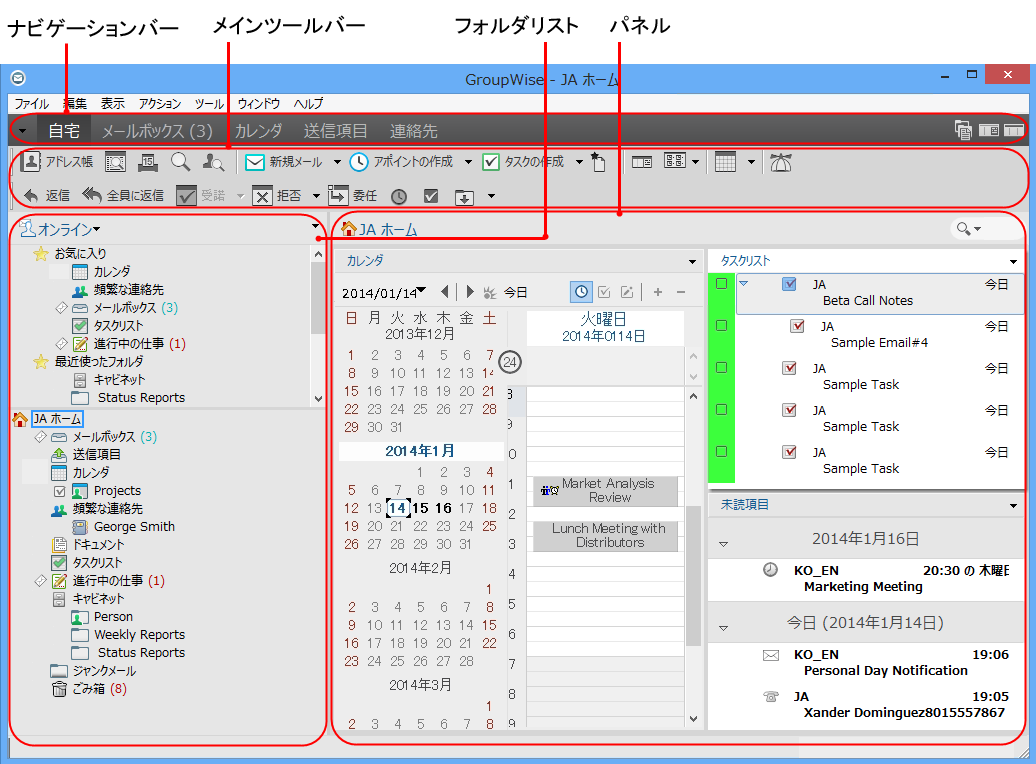Tick the green box beside Sample Email#4

722,325
